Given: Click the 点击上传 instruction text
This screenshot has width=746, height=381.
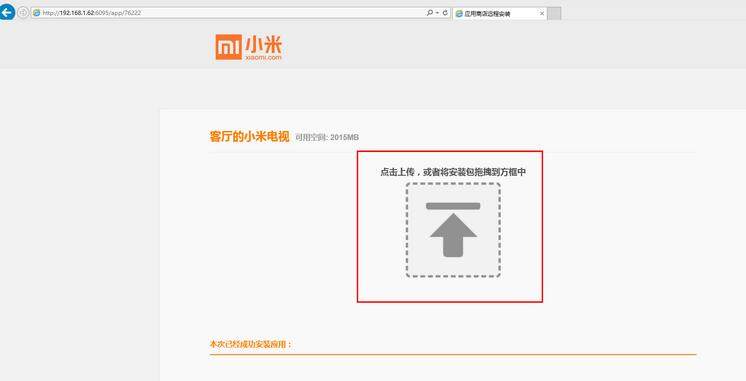Looking at the screenshot, I should pos(453,172).
